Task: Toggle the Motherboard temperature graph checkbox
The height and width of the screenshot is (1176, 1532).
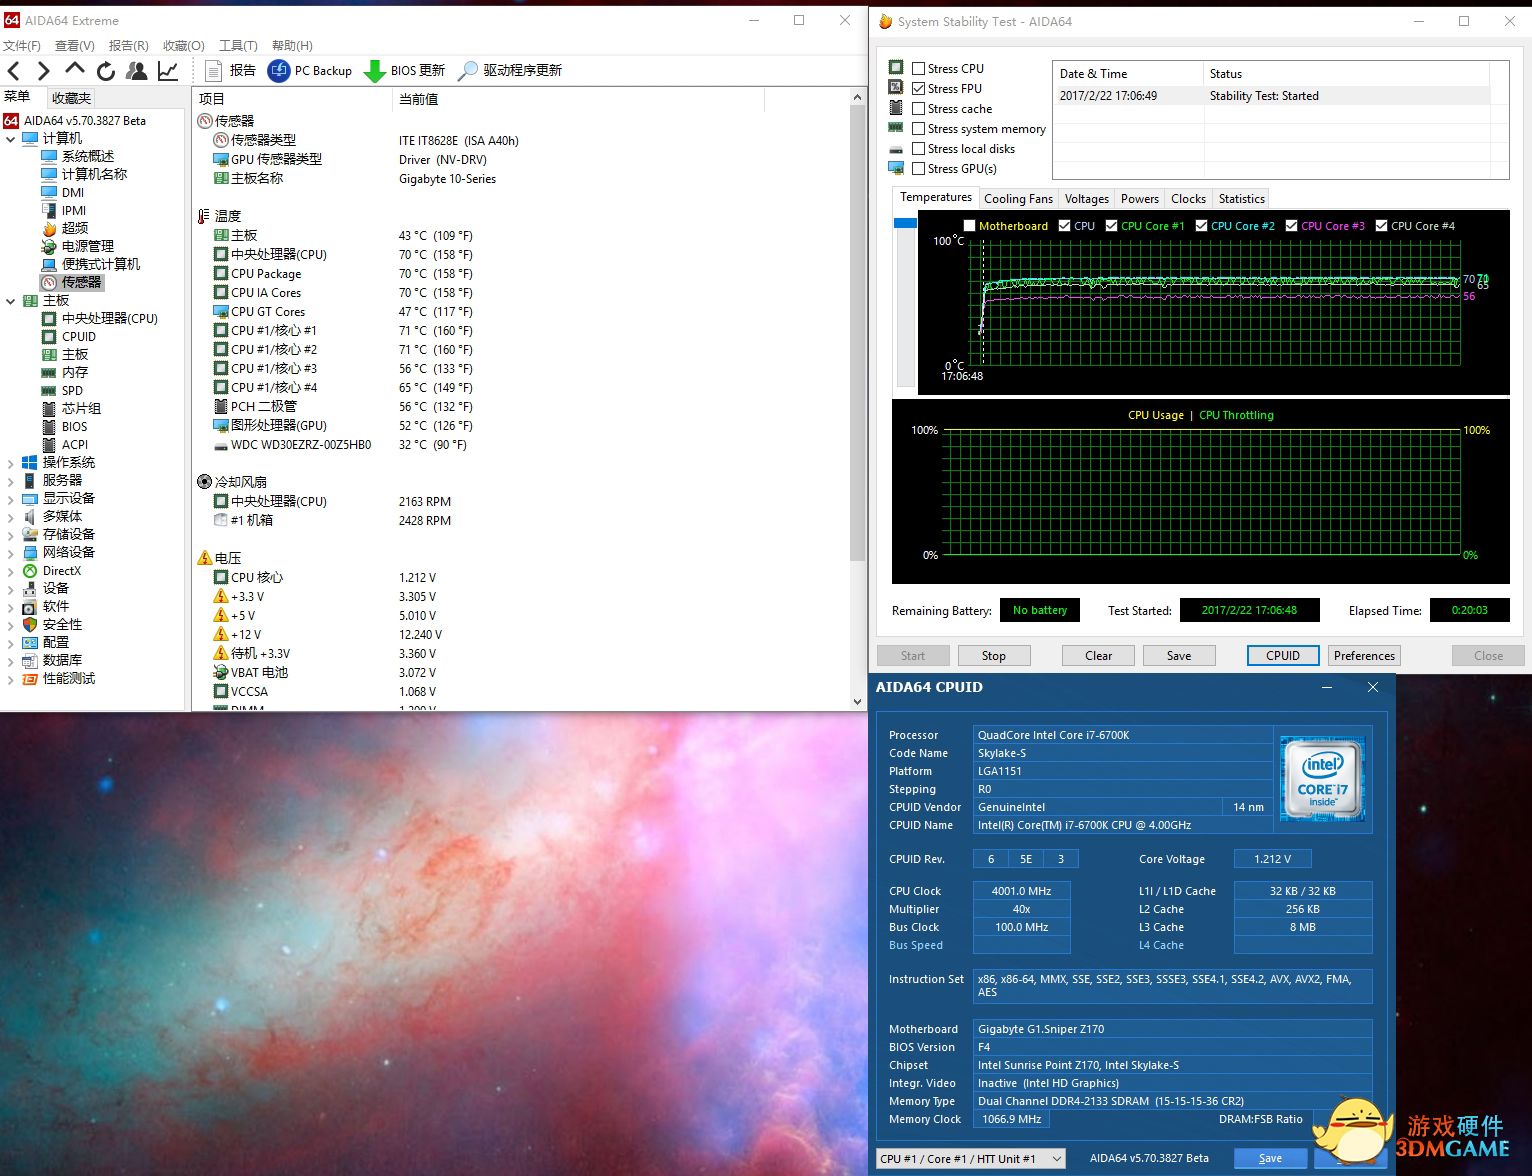Action: point(969,226)
